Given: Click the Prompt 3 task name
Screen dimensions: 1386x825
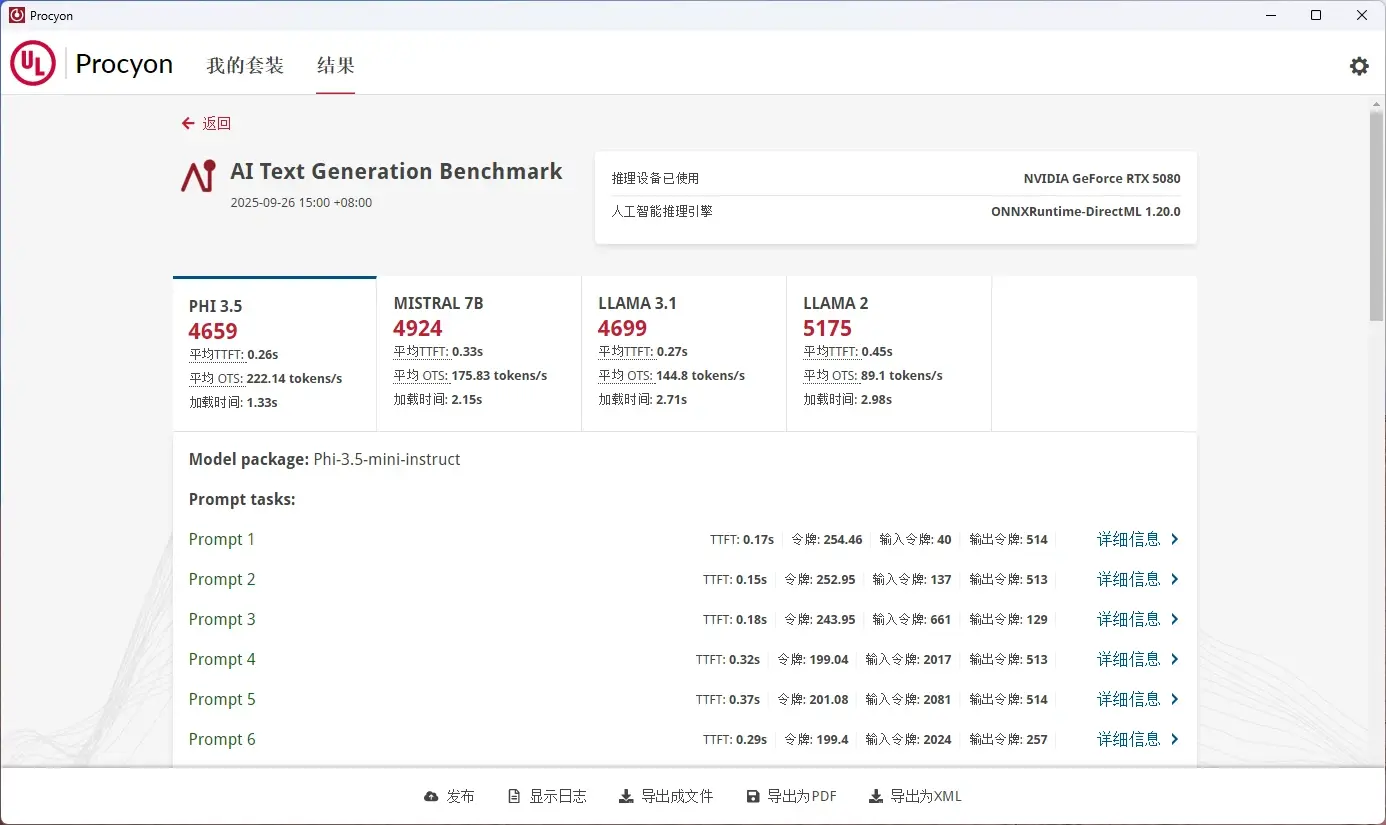Looking at the screenshot, I should 222,619.
